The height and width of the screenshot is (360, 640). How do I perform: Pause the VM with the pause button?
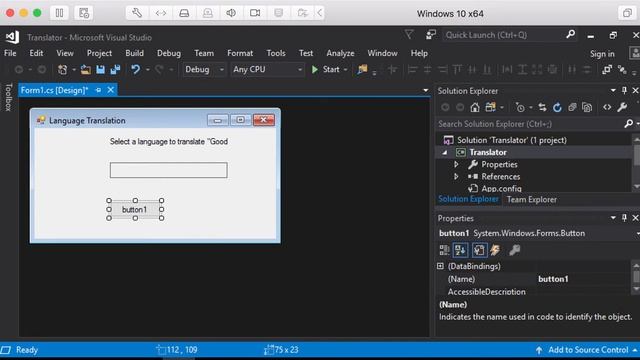click(59, 13)
